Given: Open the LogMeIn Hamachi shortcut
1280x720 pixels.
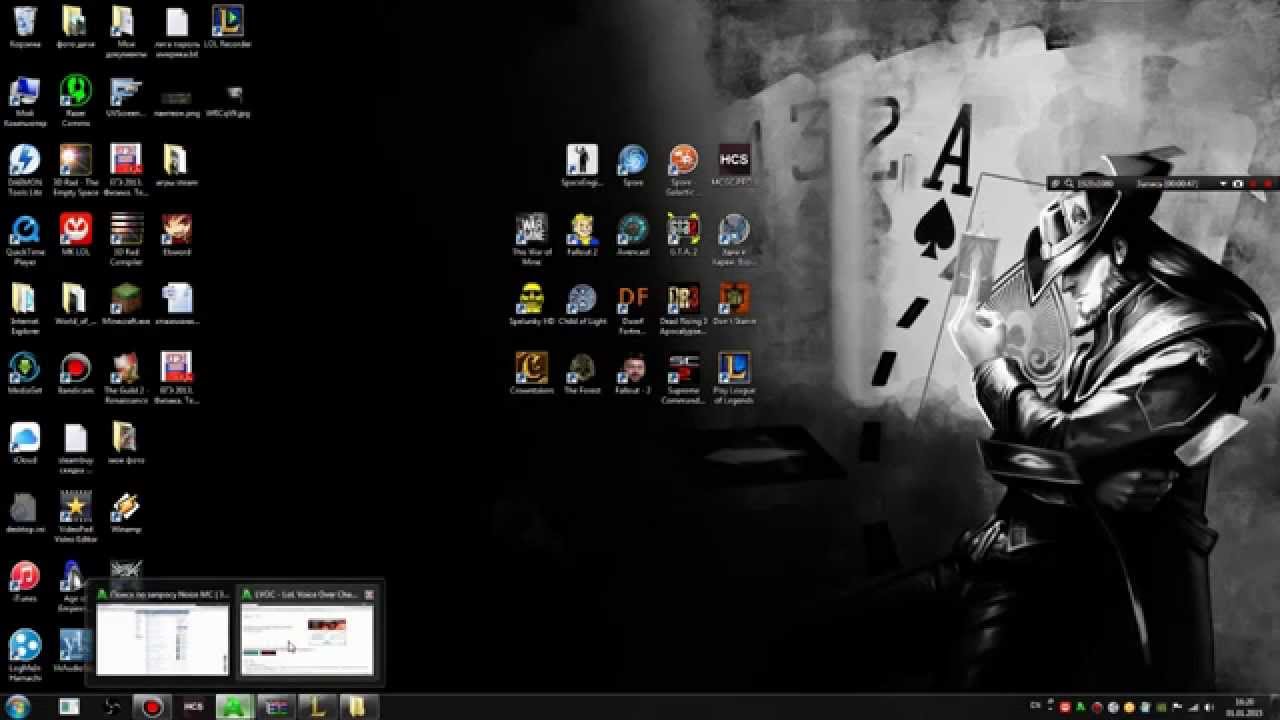Looking at the screenshot, I should click(25, 654).
